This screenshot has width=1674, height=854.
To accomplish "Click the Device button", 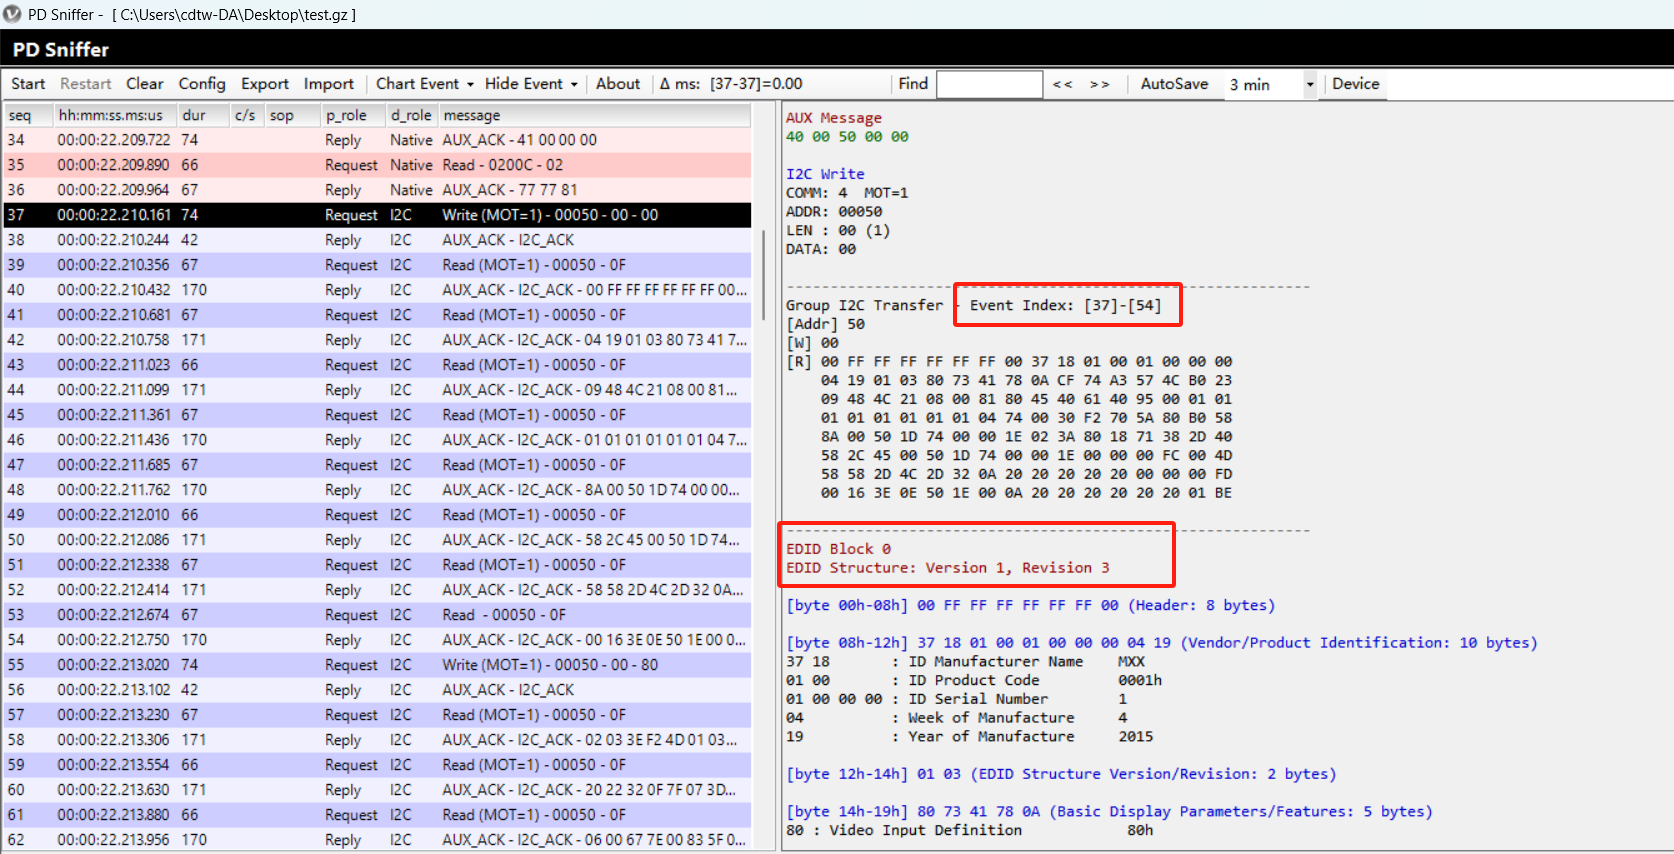I will [x=1355, y=84].
